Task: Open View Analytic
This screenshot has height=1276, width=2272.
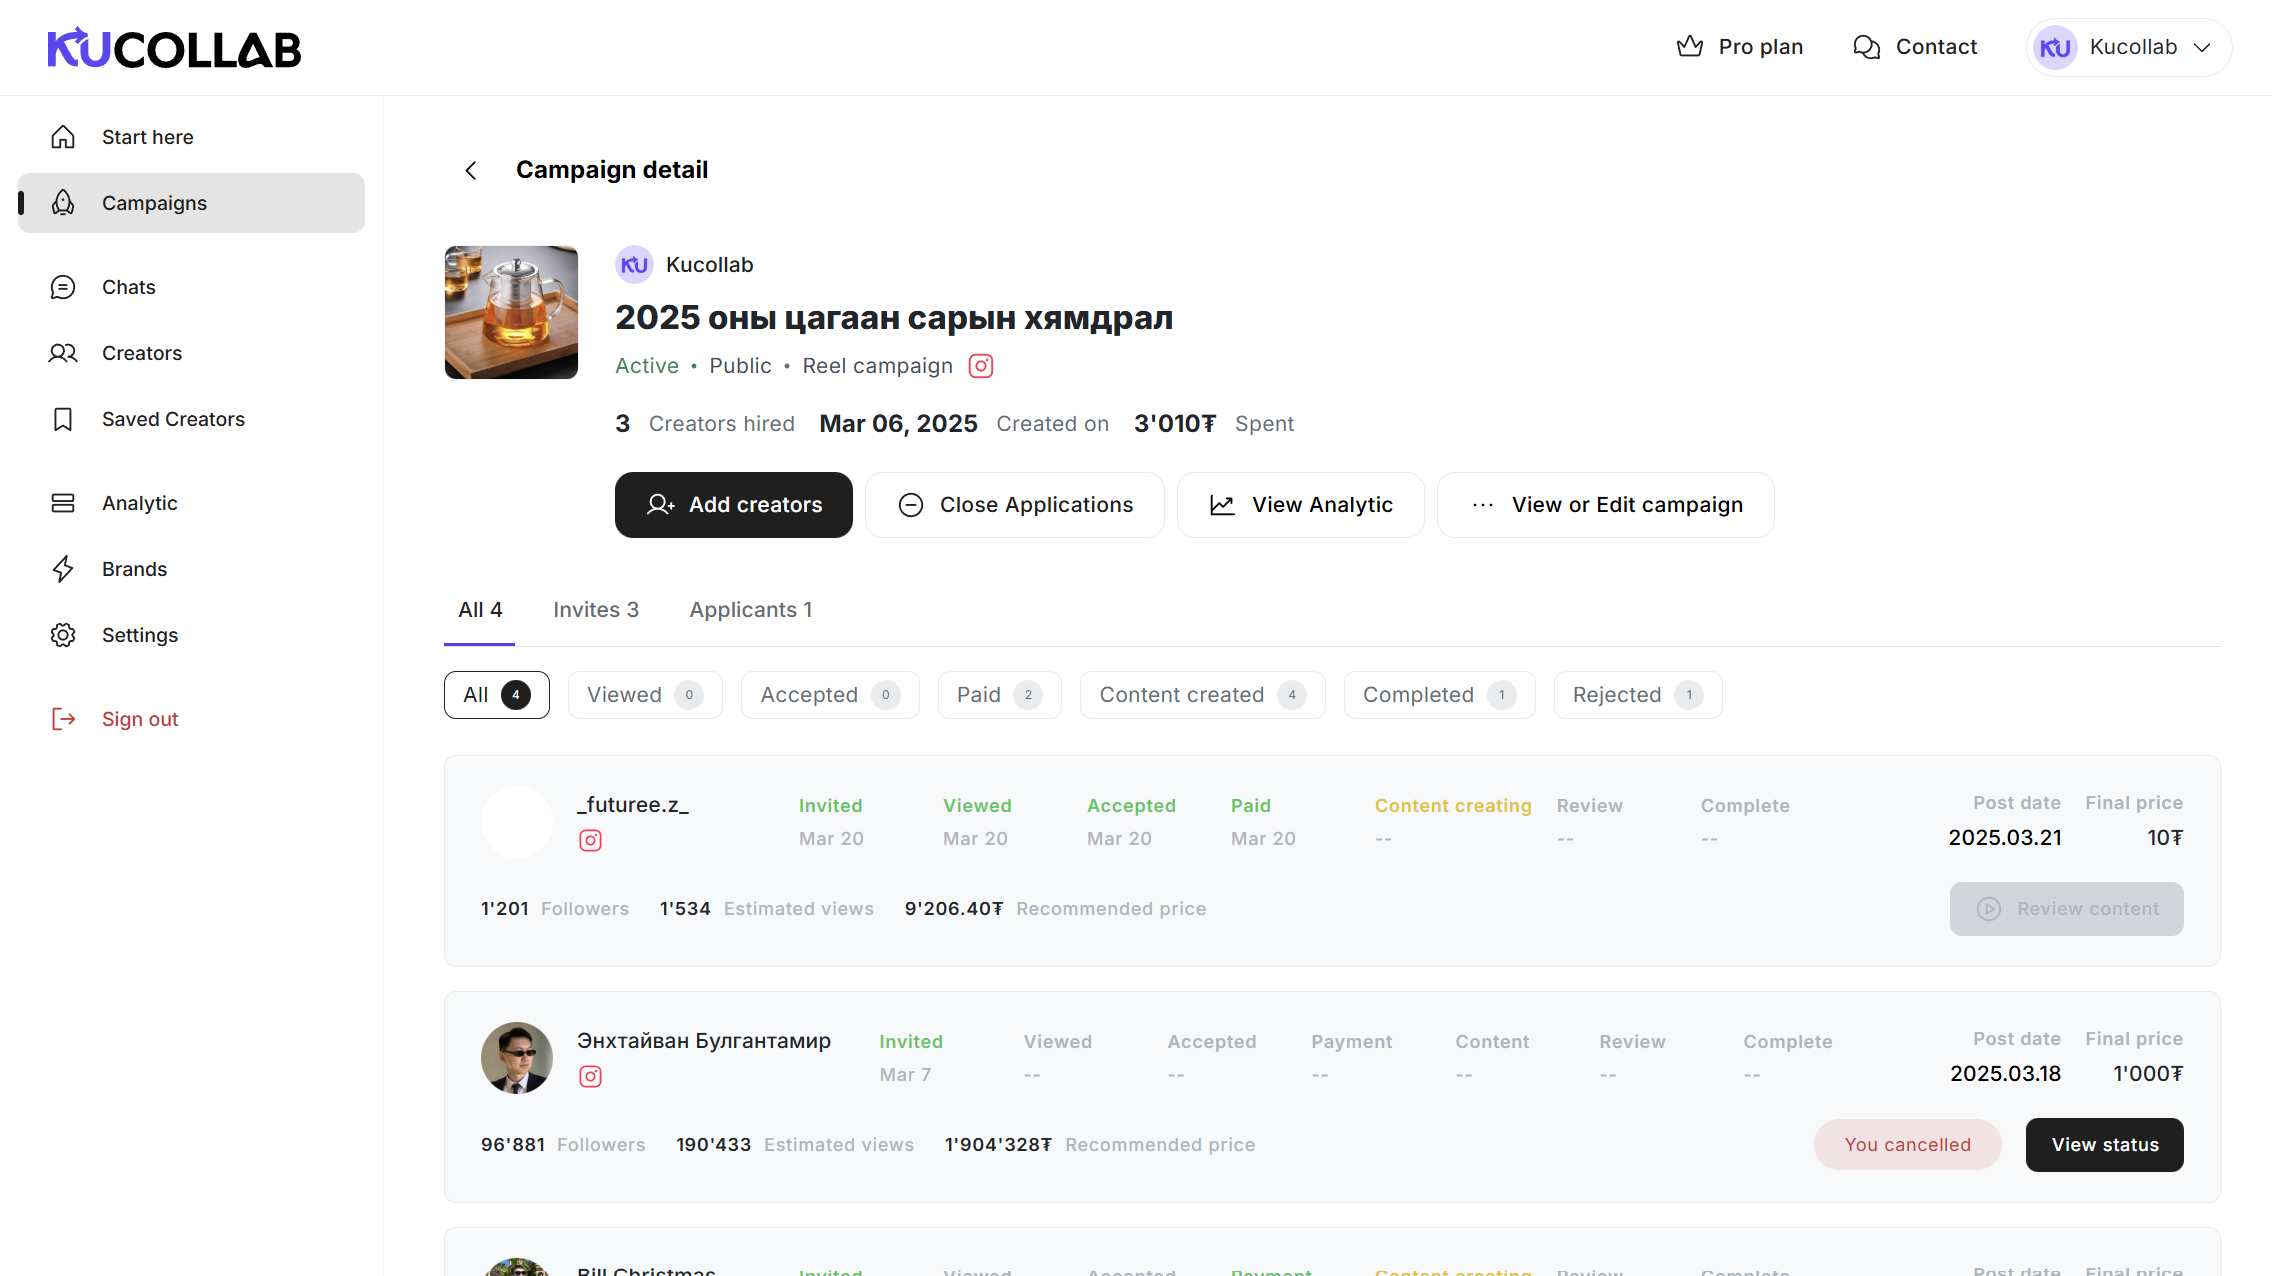Action: (1301, 505)
